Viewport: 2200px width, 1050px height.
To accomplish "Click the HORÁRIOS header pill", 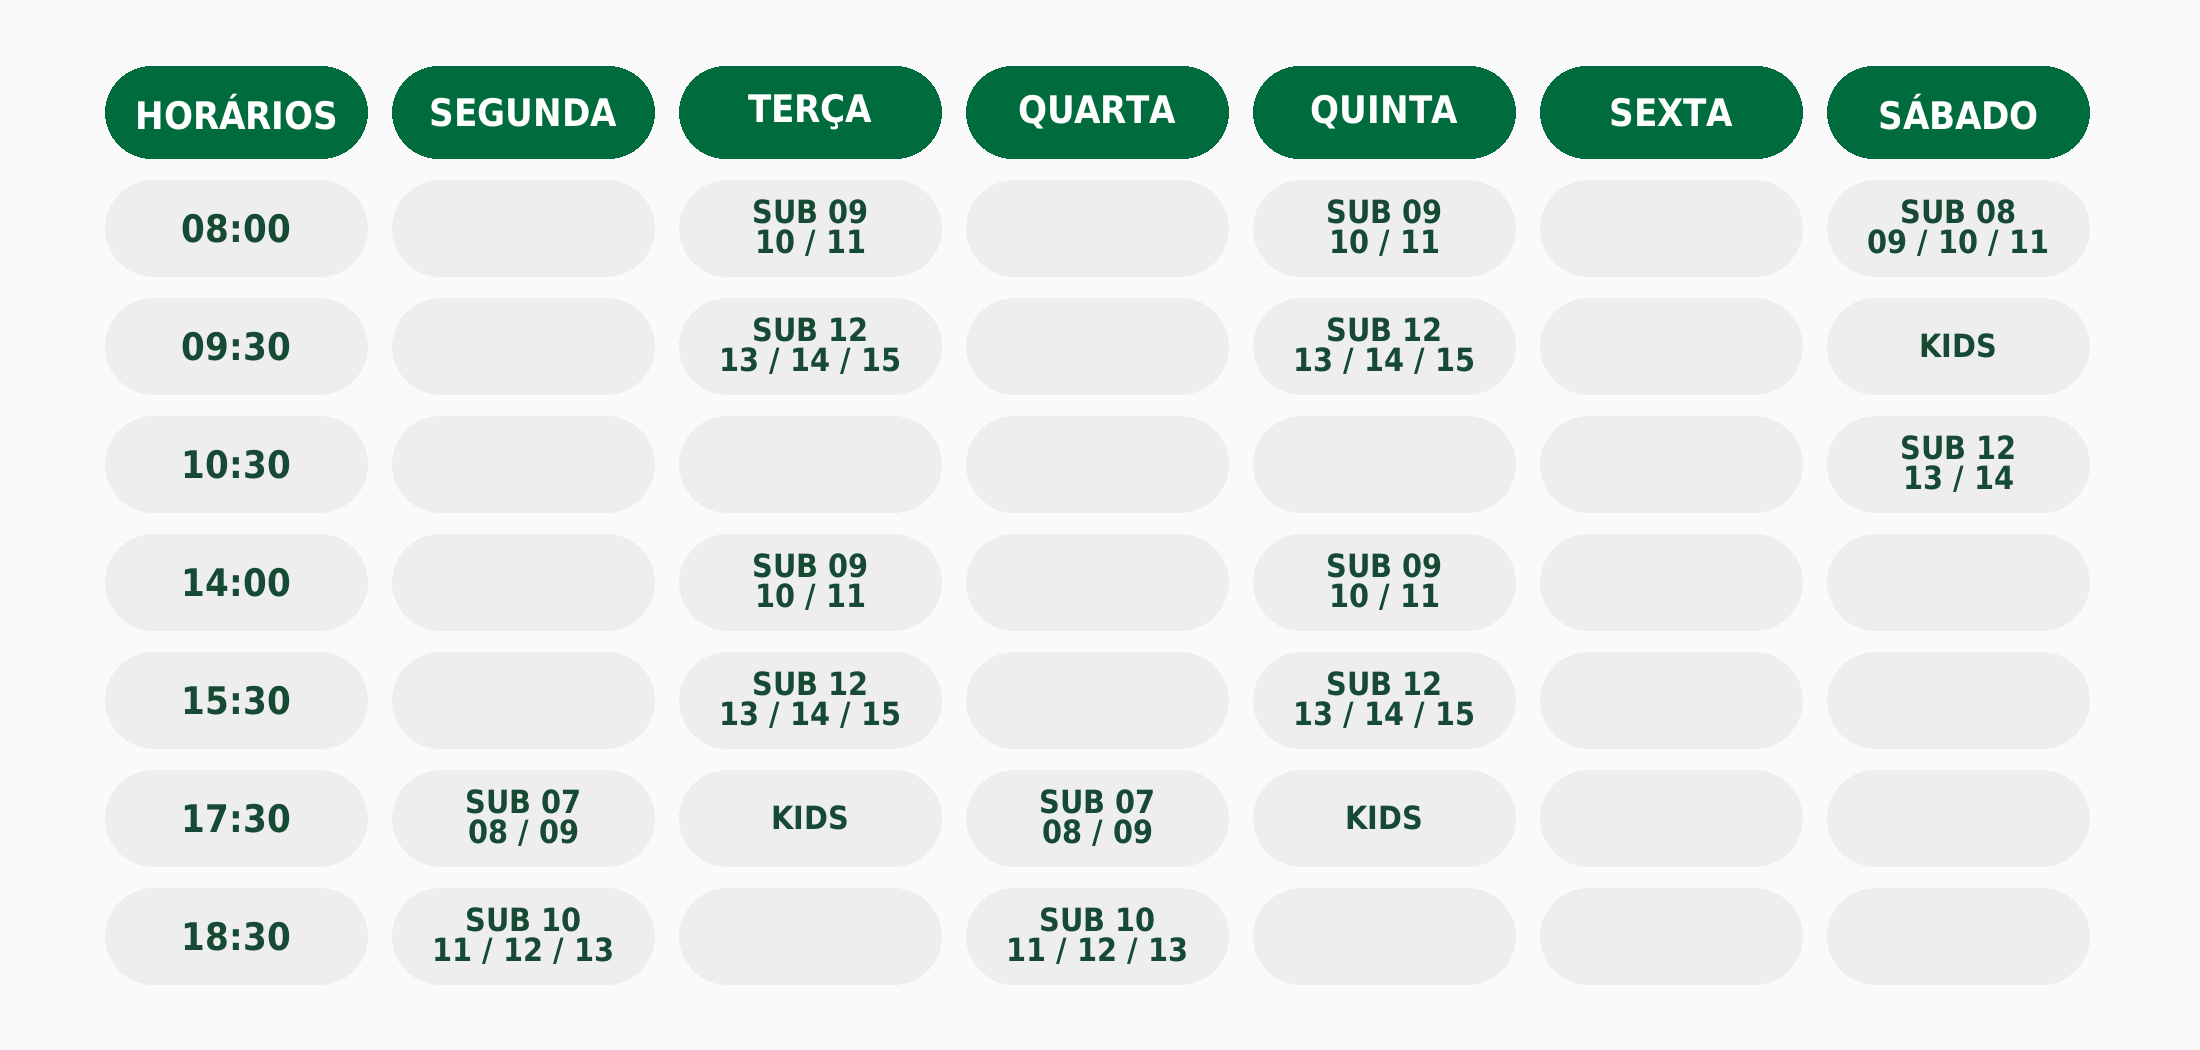I will click(236, 113).
